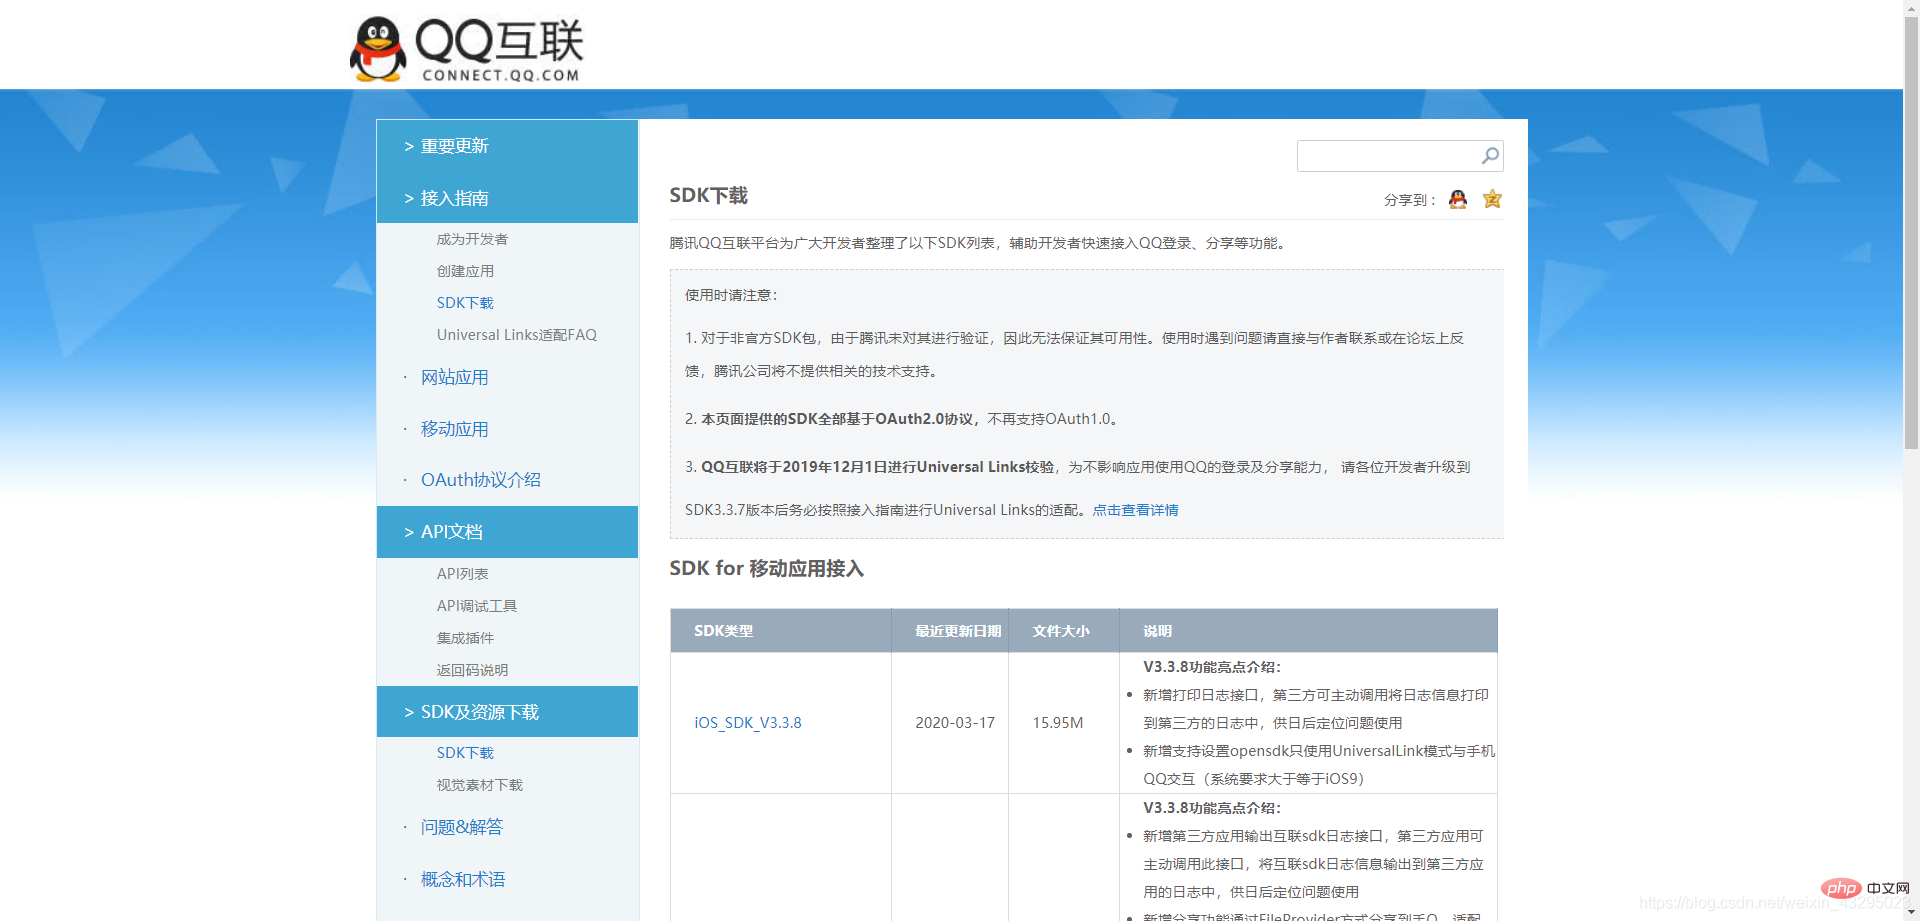The width and height of the screenshot is (1920, 921).
Task: Open the 成为开发者 page
Action: (x=472, y=238)
